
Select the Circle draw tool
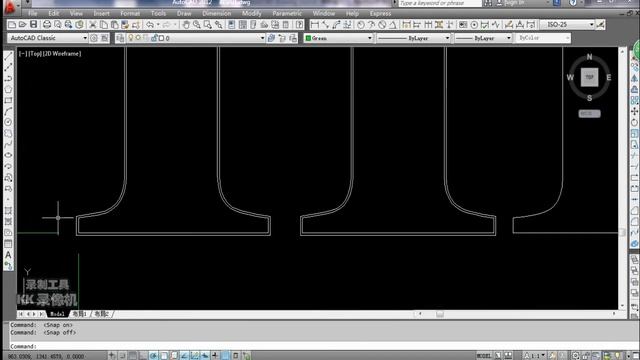(x=8, y=122)
